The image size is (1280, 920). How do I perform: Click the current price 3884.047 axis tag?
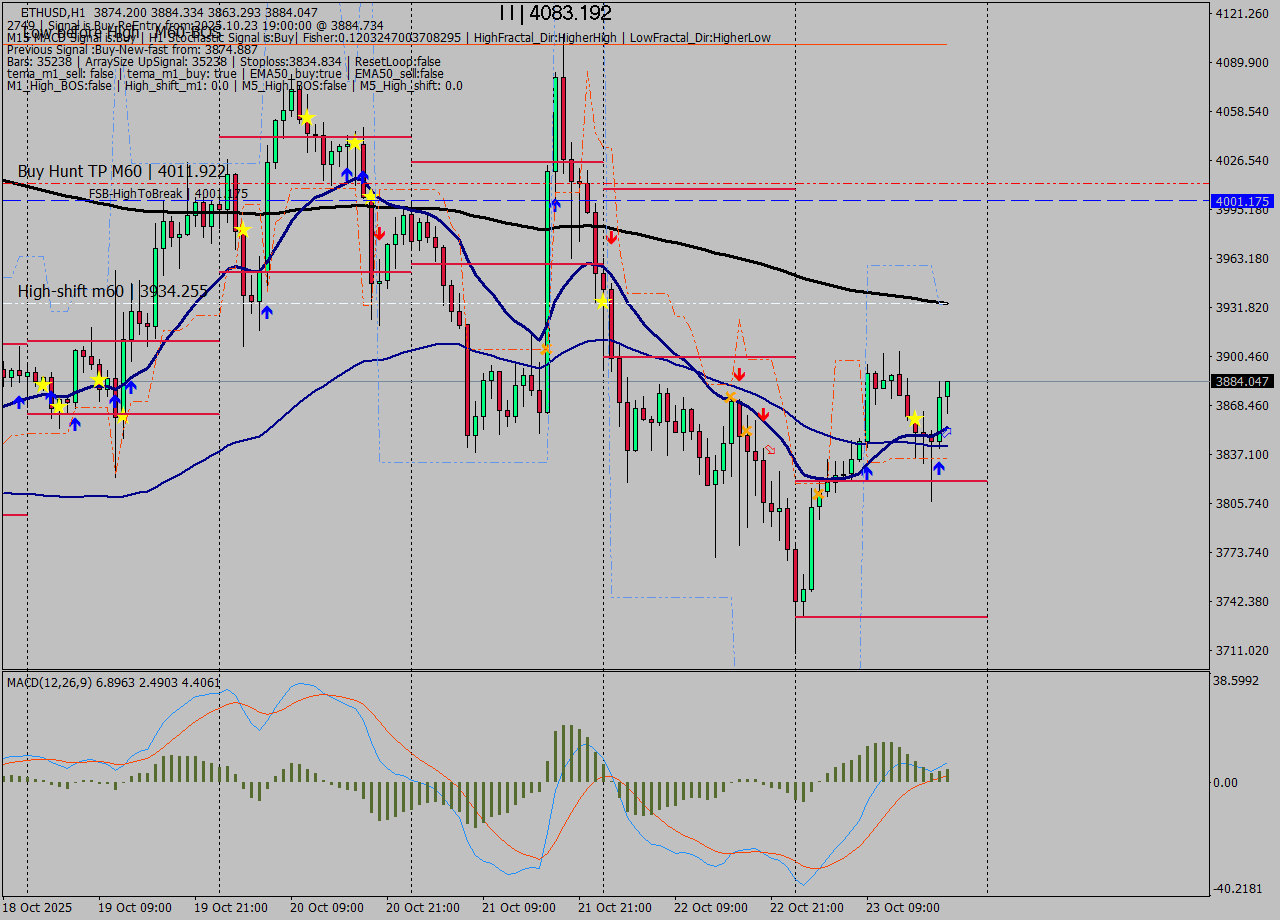tap(1241, 381)
